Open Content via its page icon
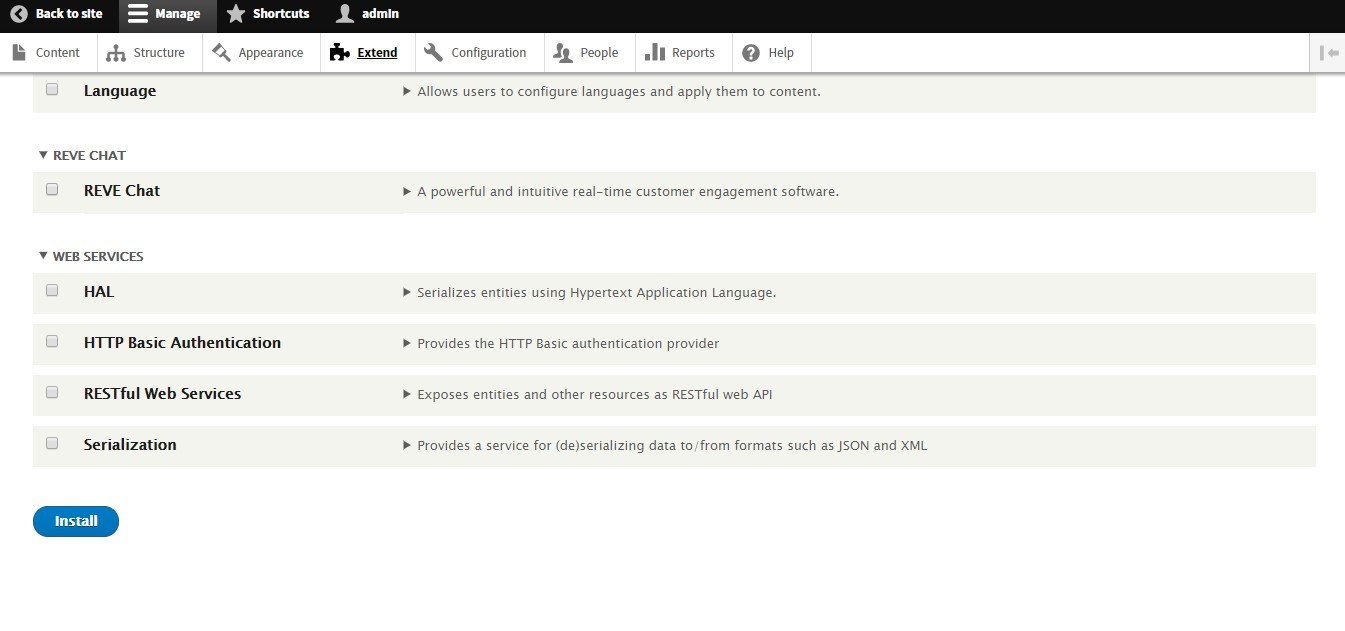The image size is (1345, 631). 19,52
